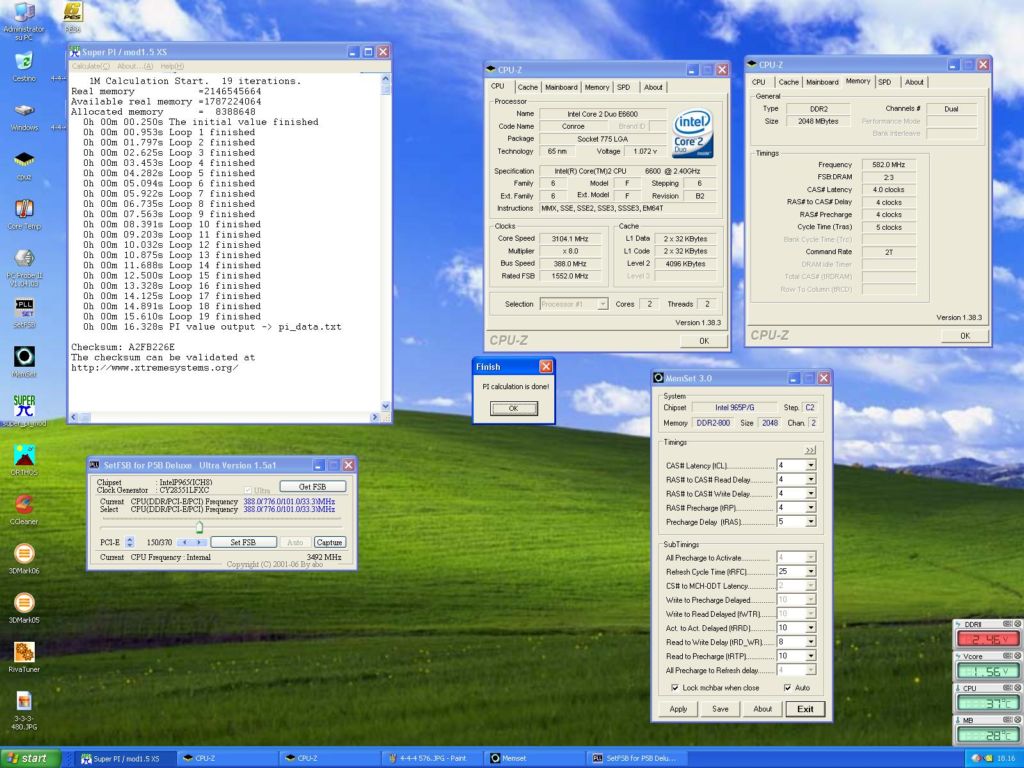Launch SetFSB desktop shortcut
Screen dimensions: 1024x768
click(24, 313)
